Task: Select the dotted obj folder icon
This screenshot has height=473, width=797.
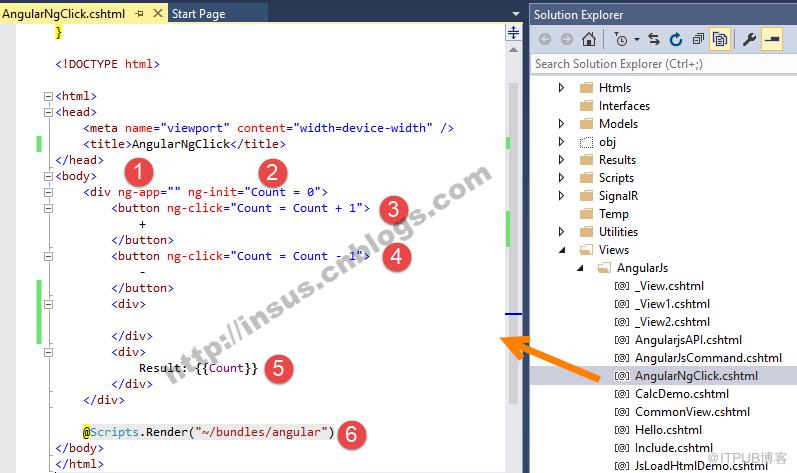Action: coord(587,142)
